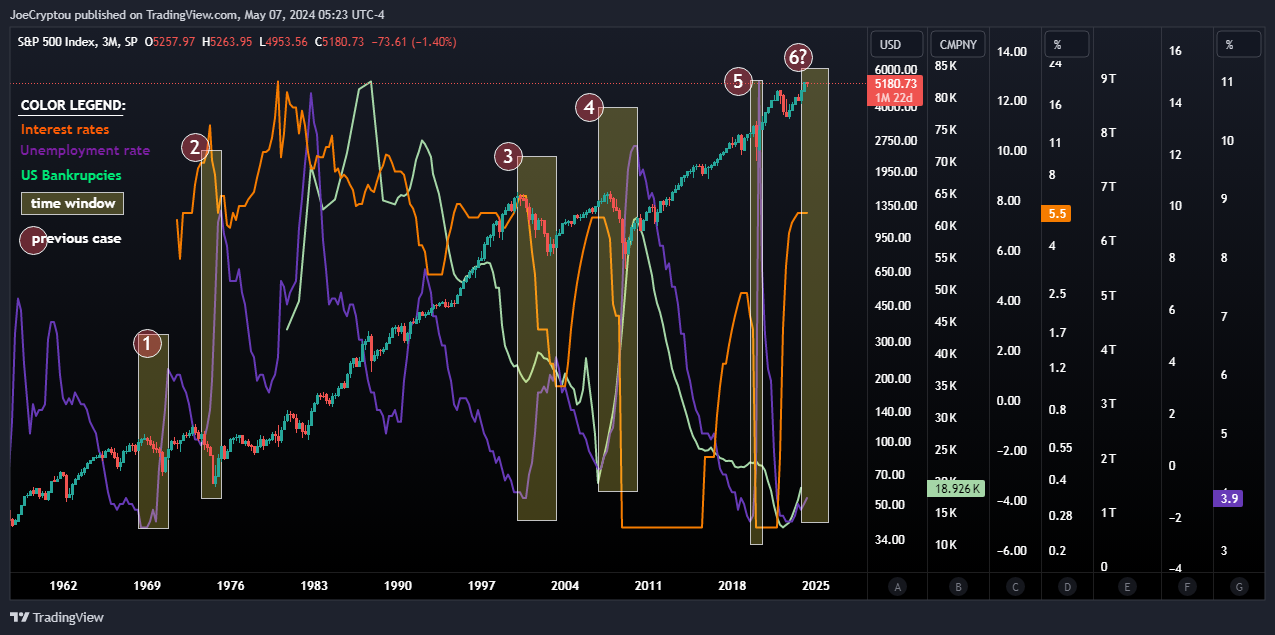Click the change value −73.61 (−1.40%)
Image resolution: width=1275 pixels, height=635 pixels.
pos(412,42)
